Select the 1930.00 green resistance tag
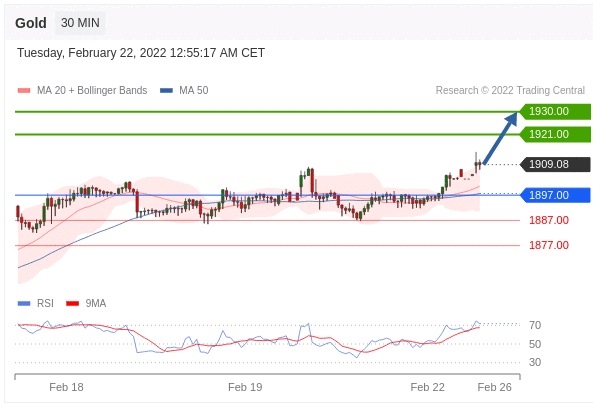This screenshot has width=593, height=406. point(555,112)
